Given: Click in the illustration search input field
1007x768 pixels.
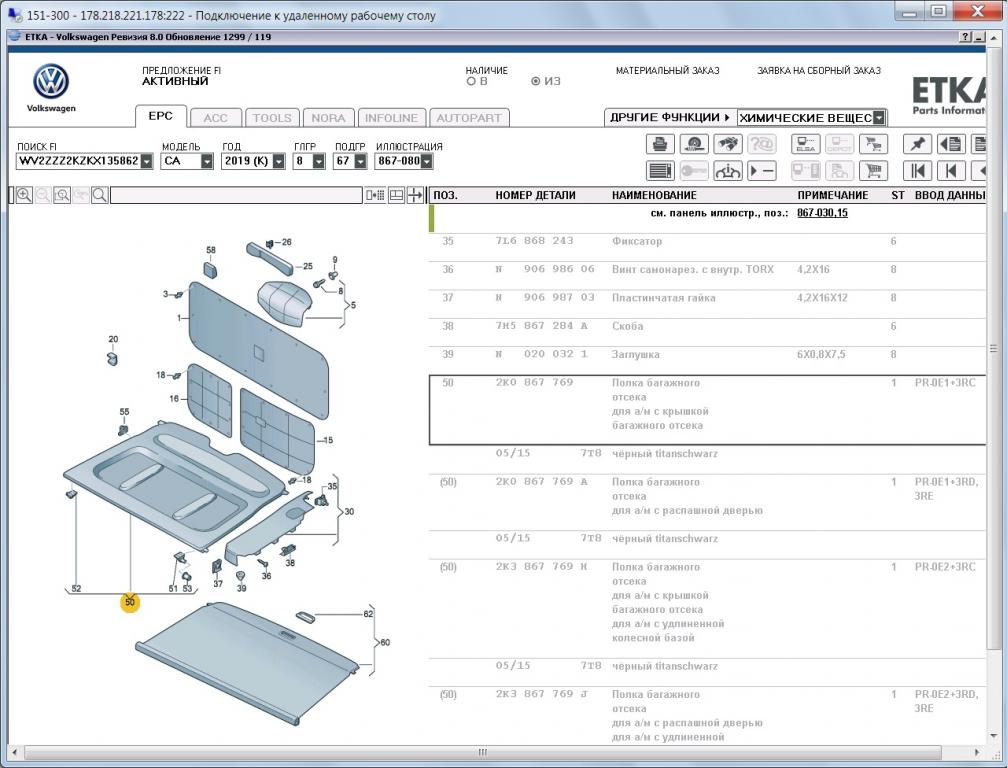Looking at the screenshot, I should 236,195.
